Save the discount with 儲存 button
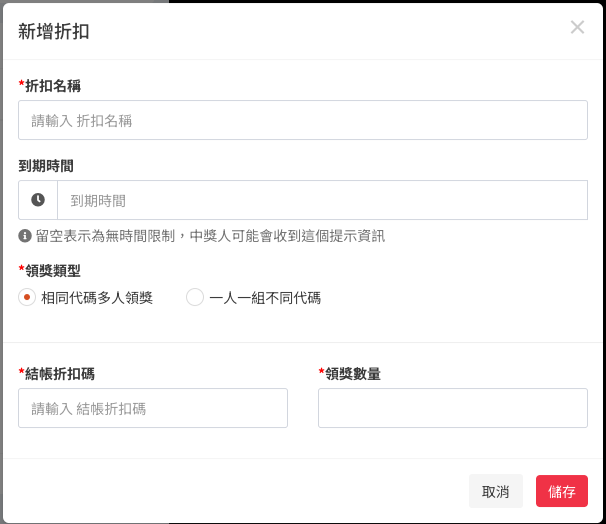The height and width of the screenshot is (524, 606). (x=561, y=491)
